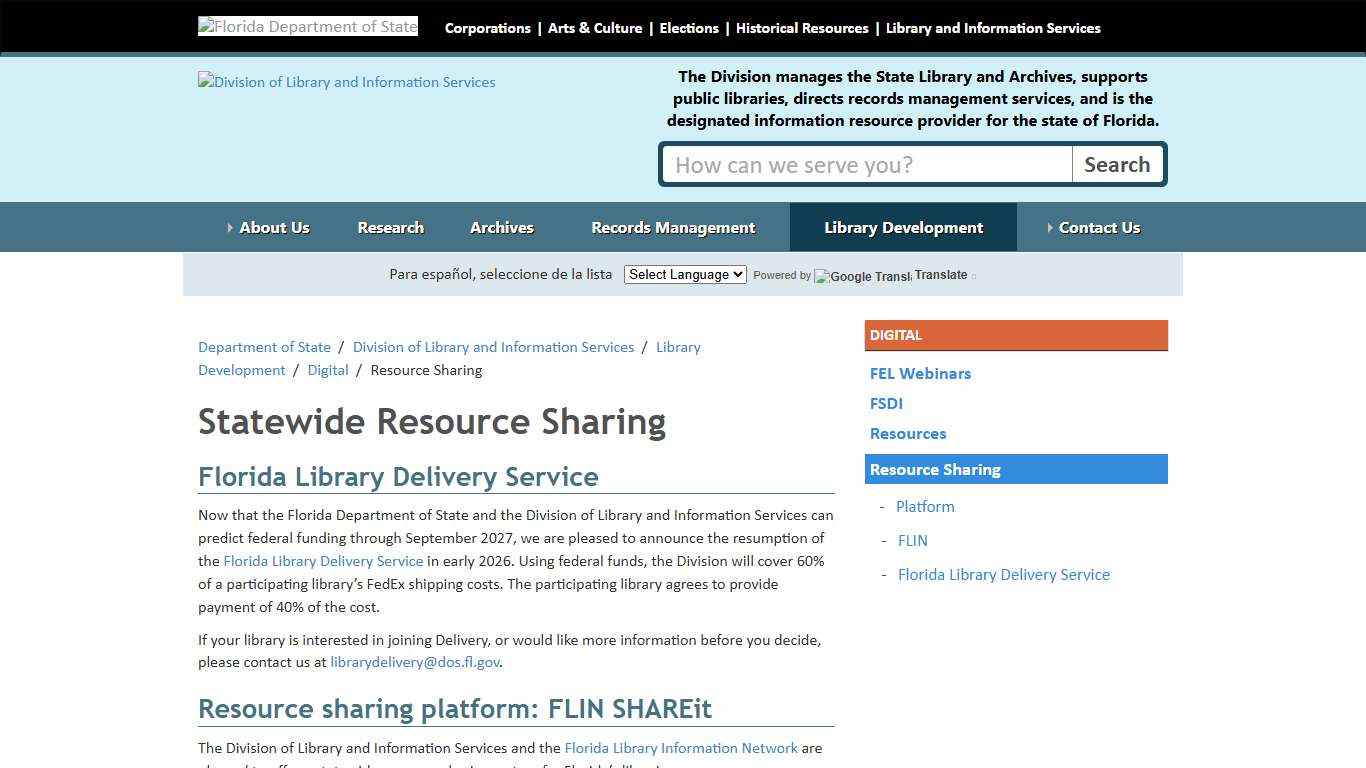Click the Florida Department of State logo
1366x768 pixels.
[307, 26]
